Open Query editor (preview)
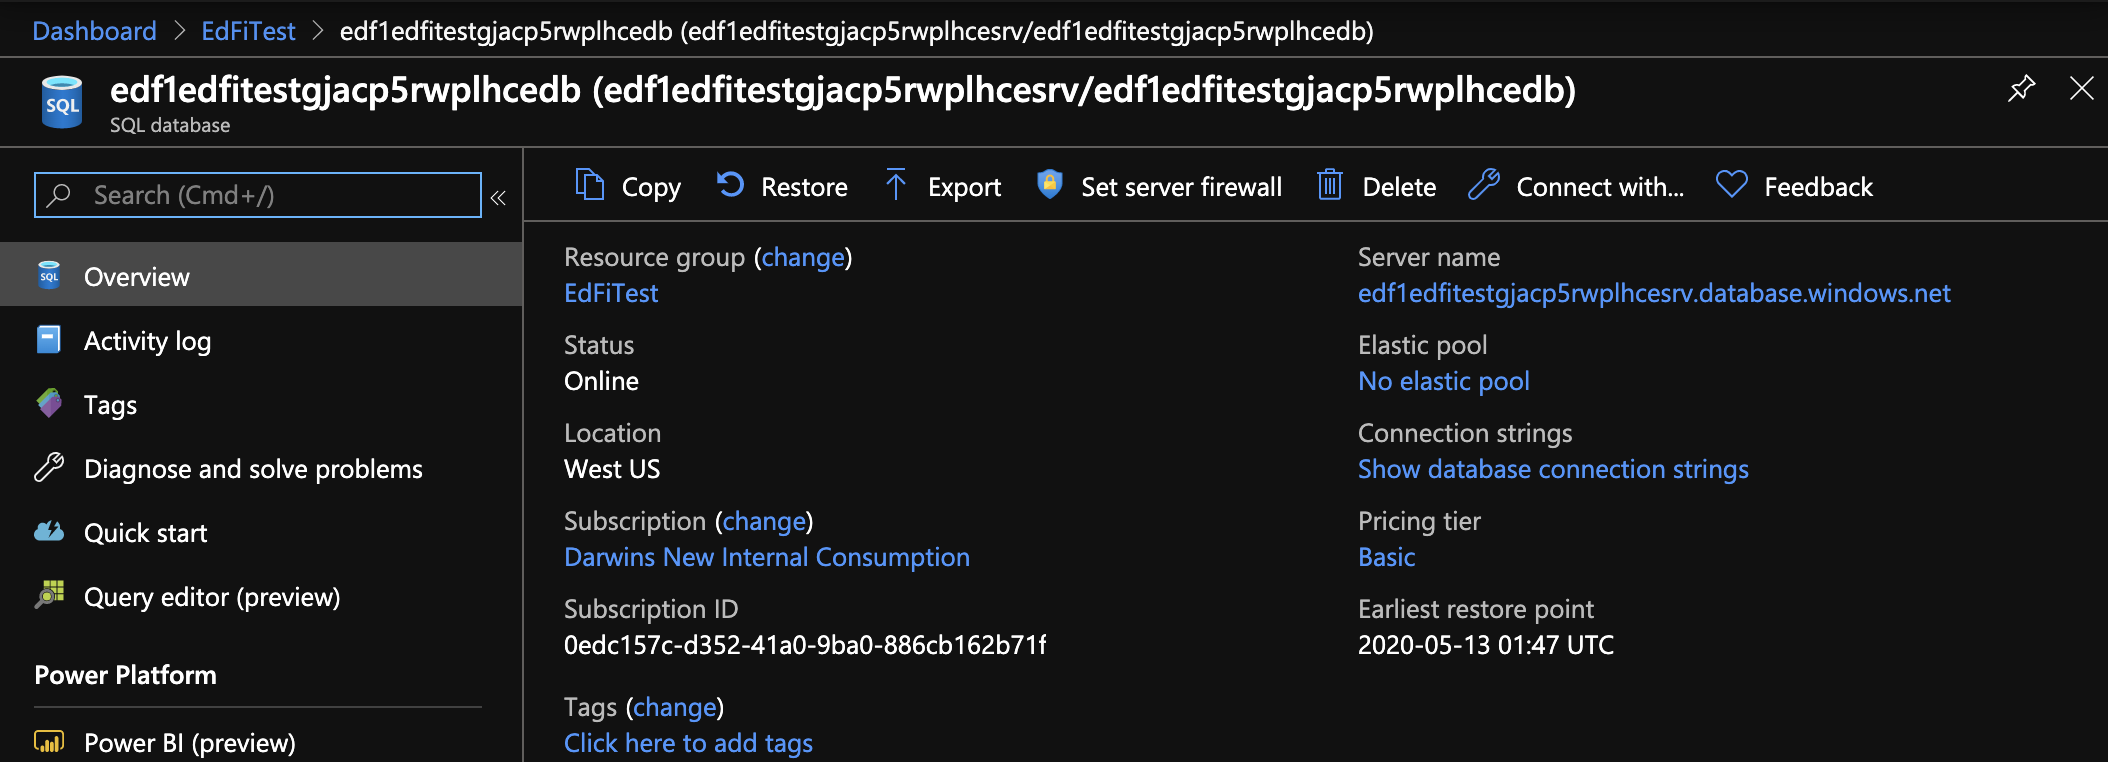The width and height of the screenshot is (2108, 762). coord(261,597)
